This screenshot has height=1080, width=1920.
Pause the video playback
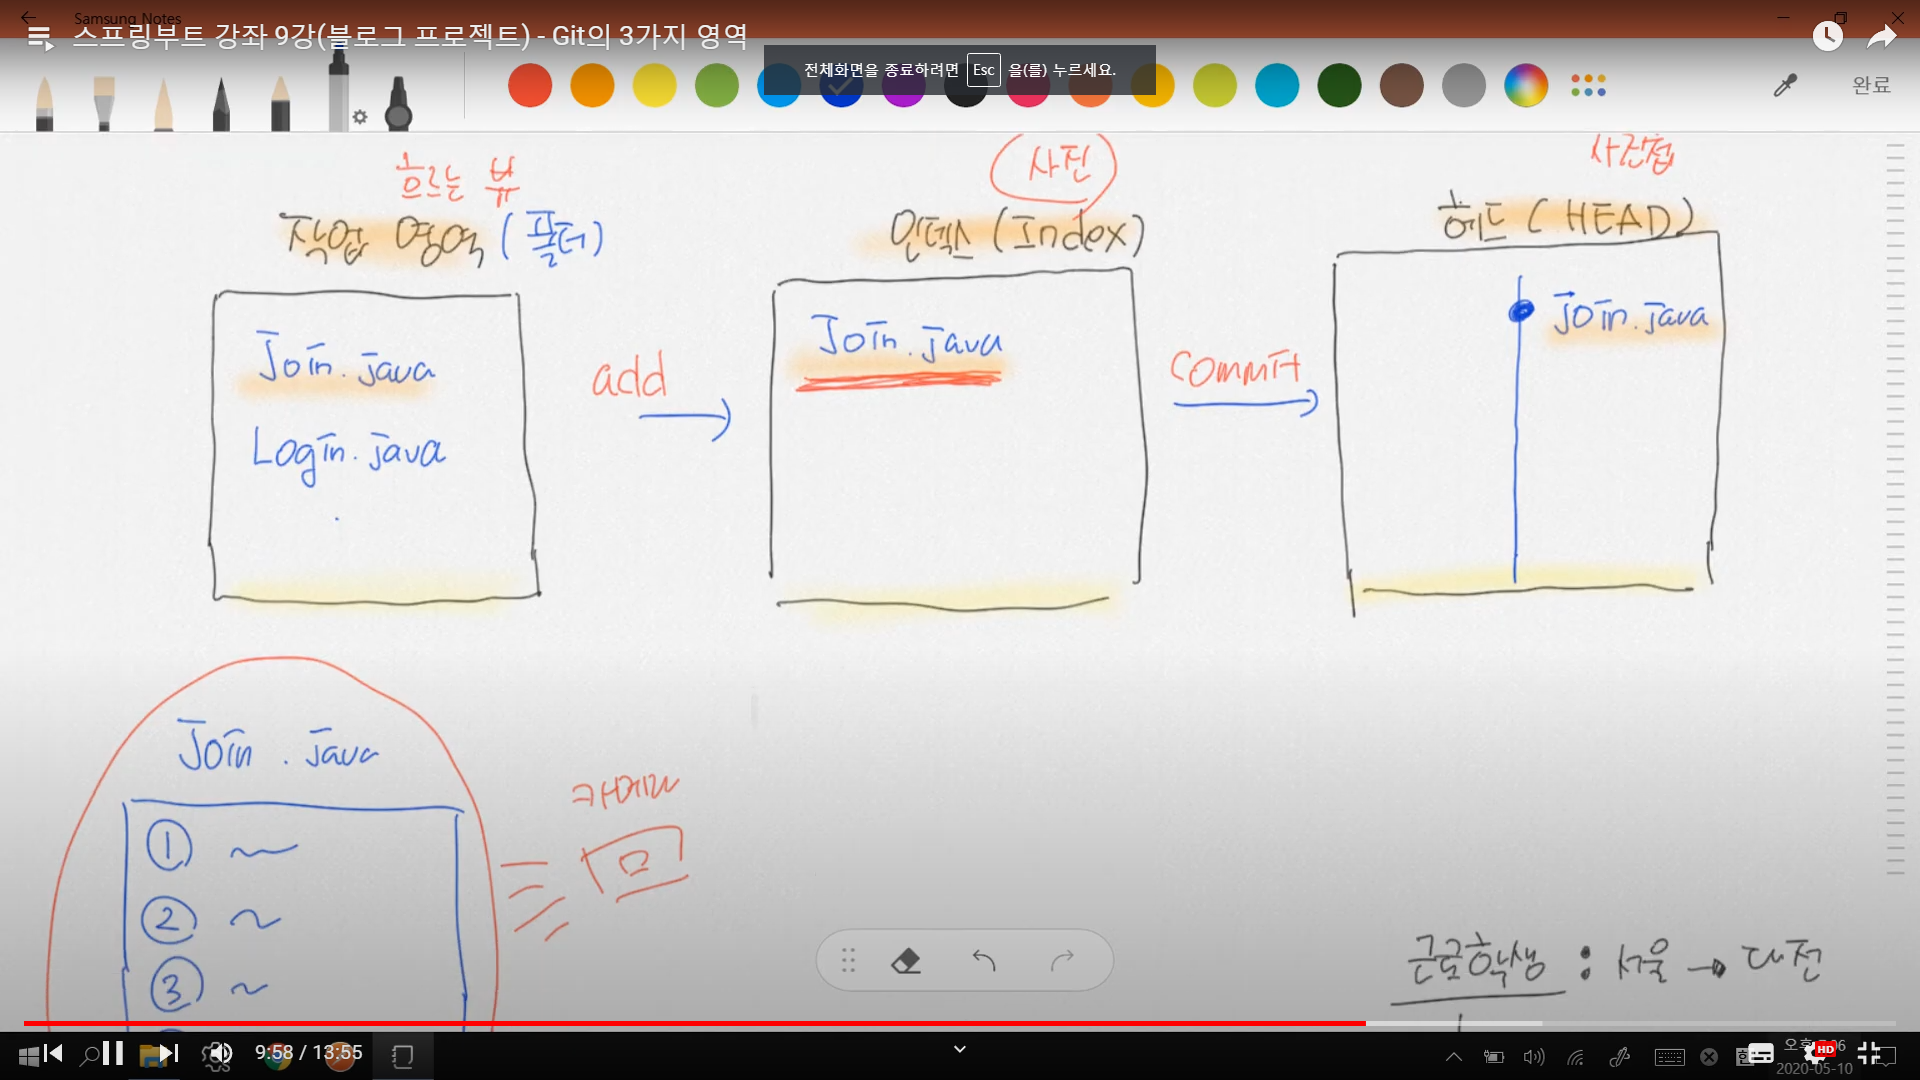pos(113,1053)
